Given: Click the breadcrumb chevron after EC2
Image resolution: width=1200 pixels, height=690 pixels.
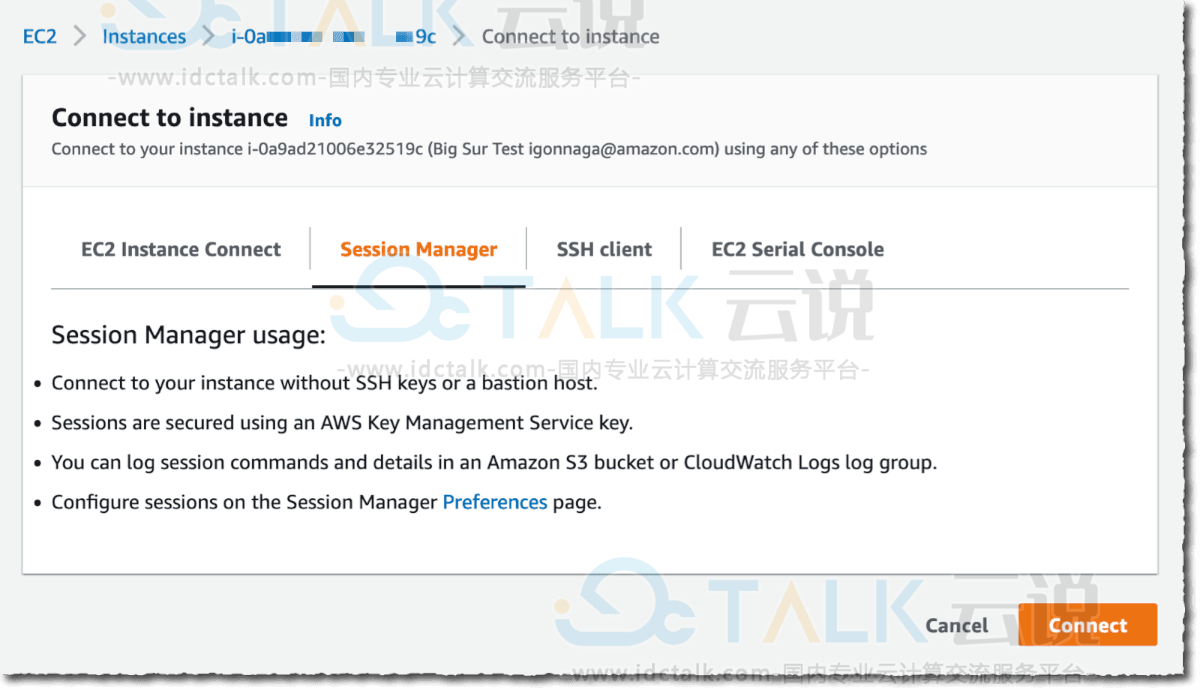Looking at the screenshot, I should [x=80, y=37].
